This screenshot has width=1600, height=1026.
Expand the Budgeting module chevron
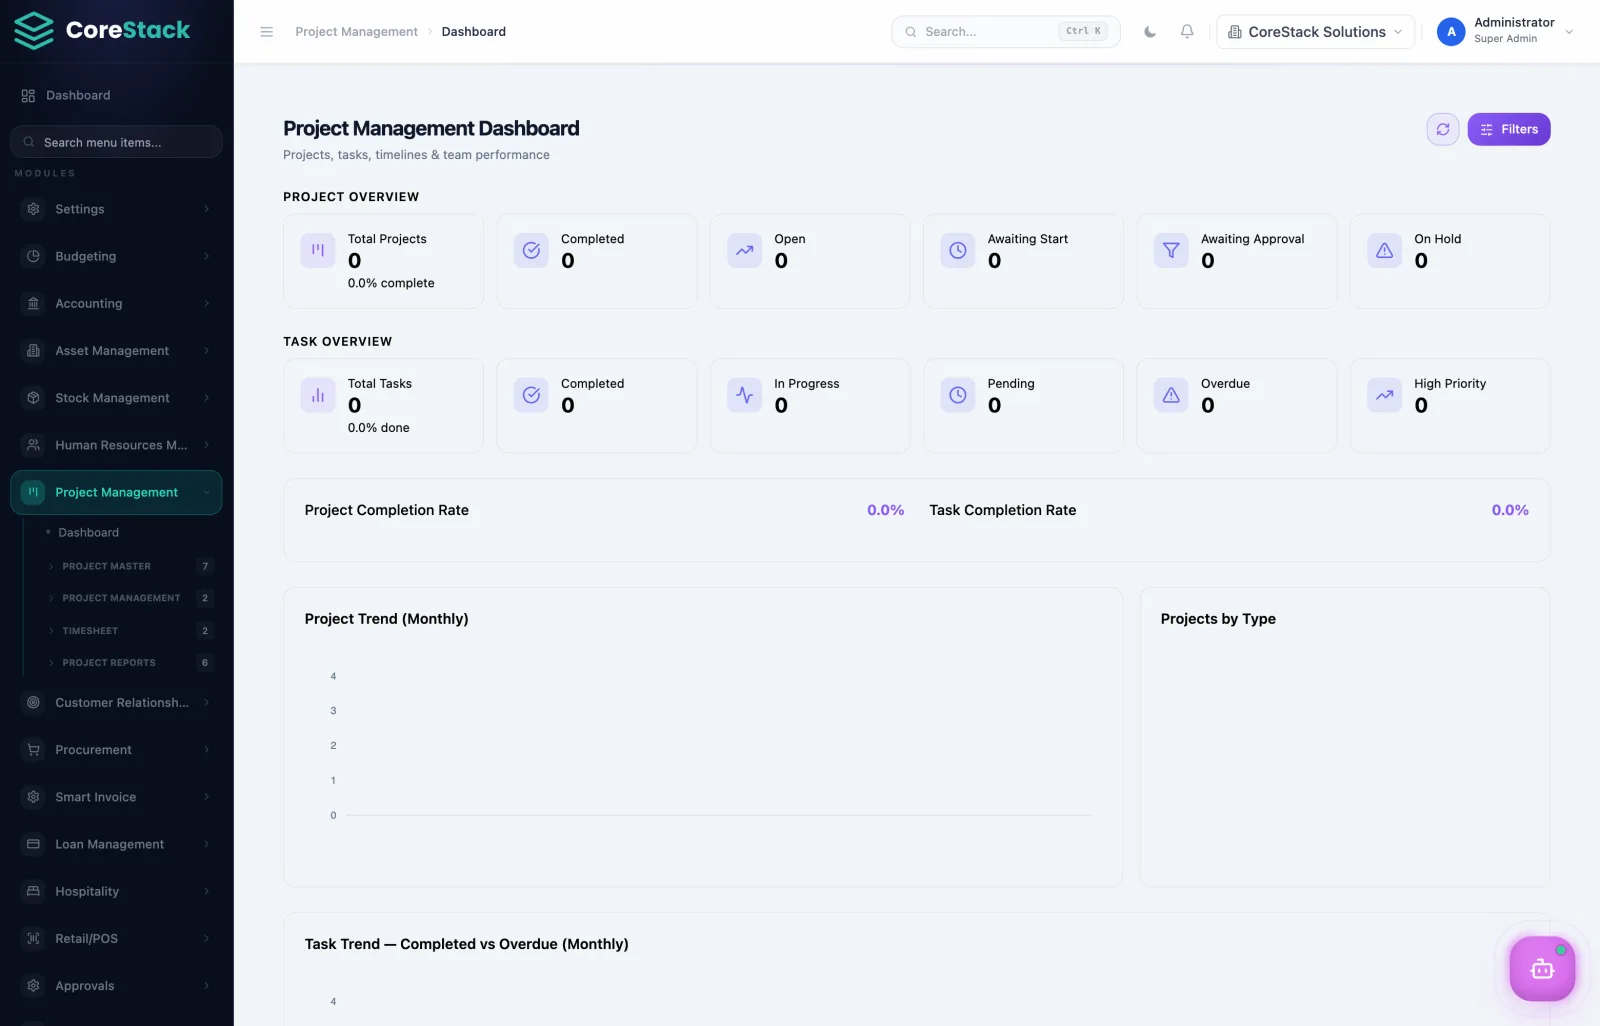206,256
